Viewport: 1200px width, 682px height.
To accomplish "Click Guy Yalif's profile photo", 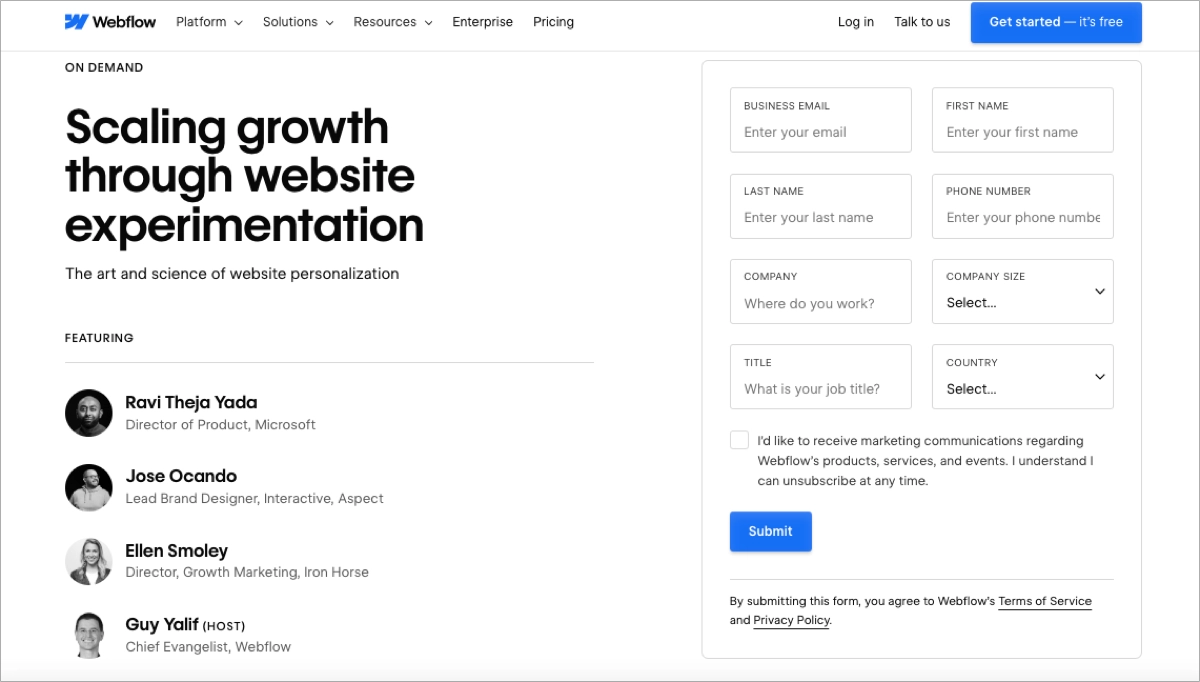I will [89, 635].
